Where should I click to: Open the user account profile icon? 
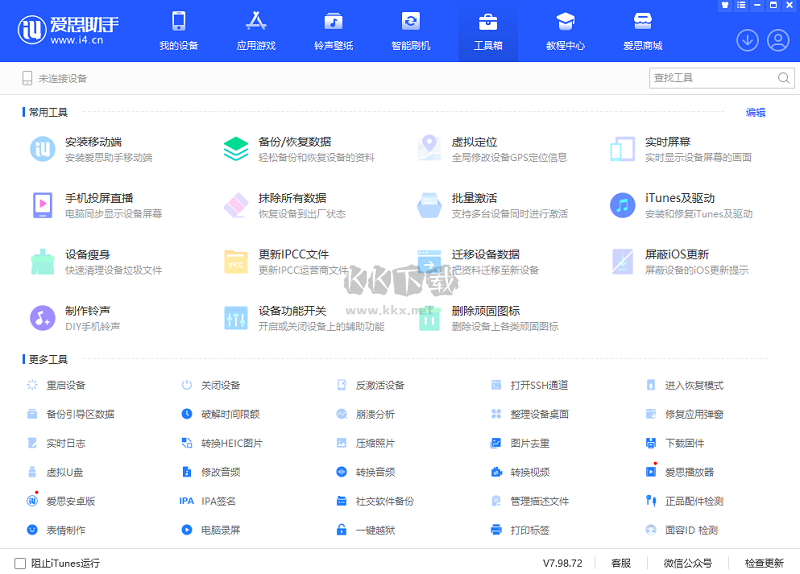[778, 40]
